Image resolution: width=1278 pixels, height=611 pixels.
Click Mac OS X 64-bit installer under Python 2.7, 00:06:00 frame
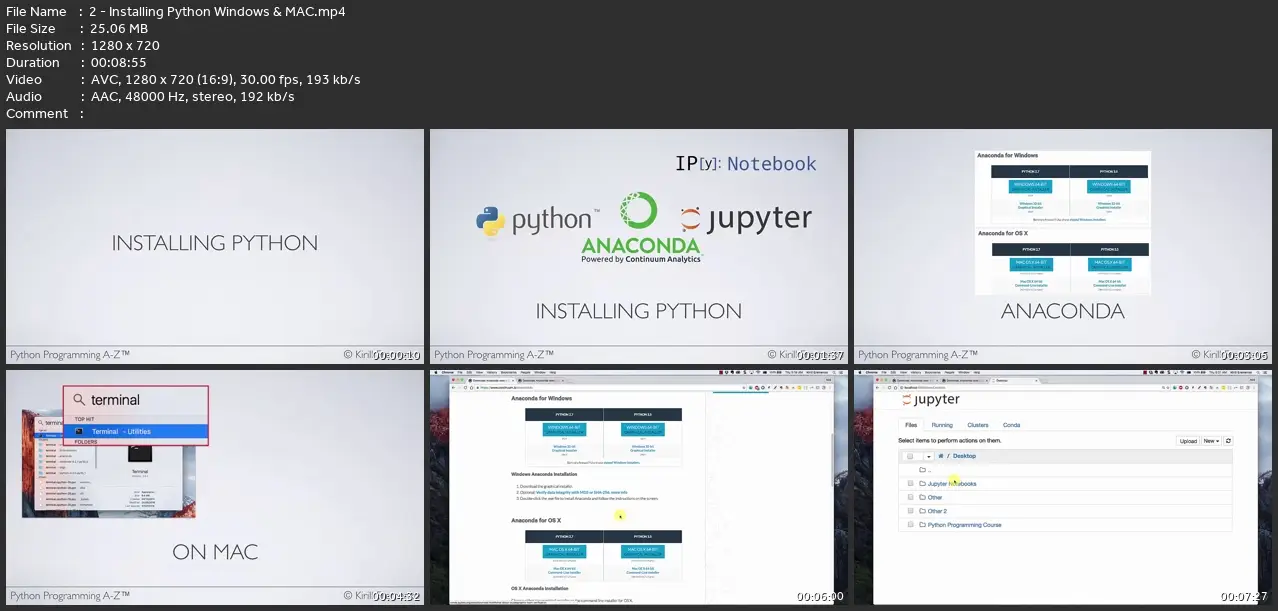[566, 551]
